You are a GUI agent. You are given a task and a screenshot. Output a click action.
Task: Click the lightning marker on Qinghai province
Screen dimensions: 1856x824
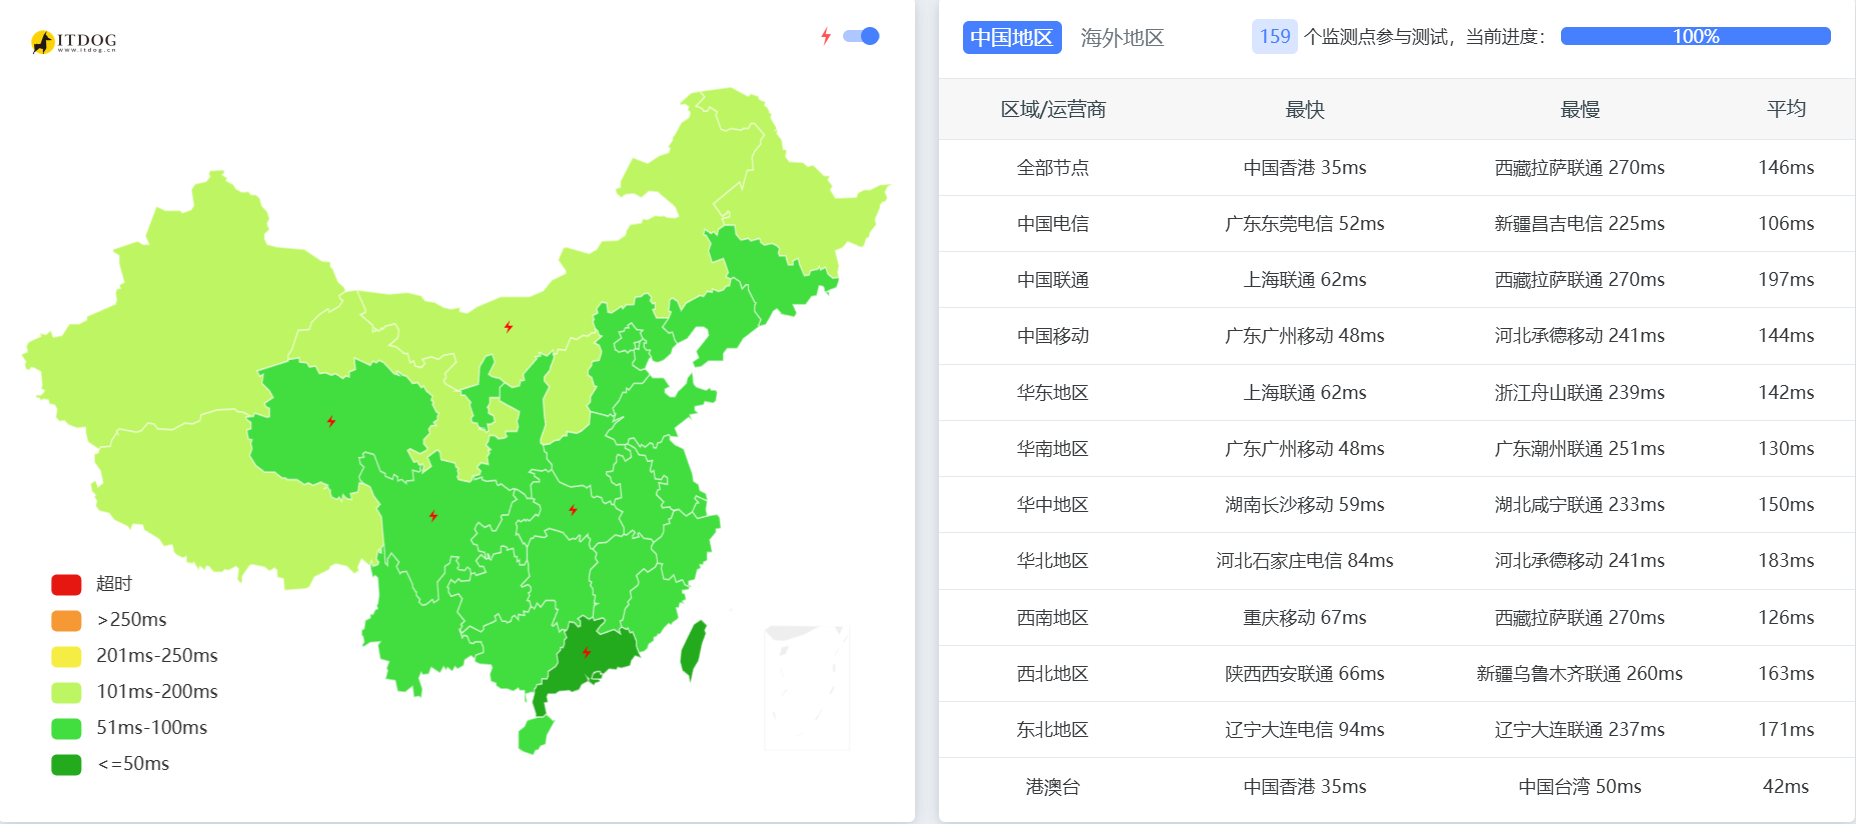[x=331, y=421]
